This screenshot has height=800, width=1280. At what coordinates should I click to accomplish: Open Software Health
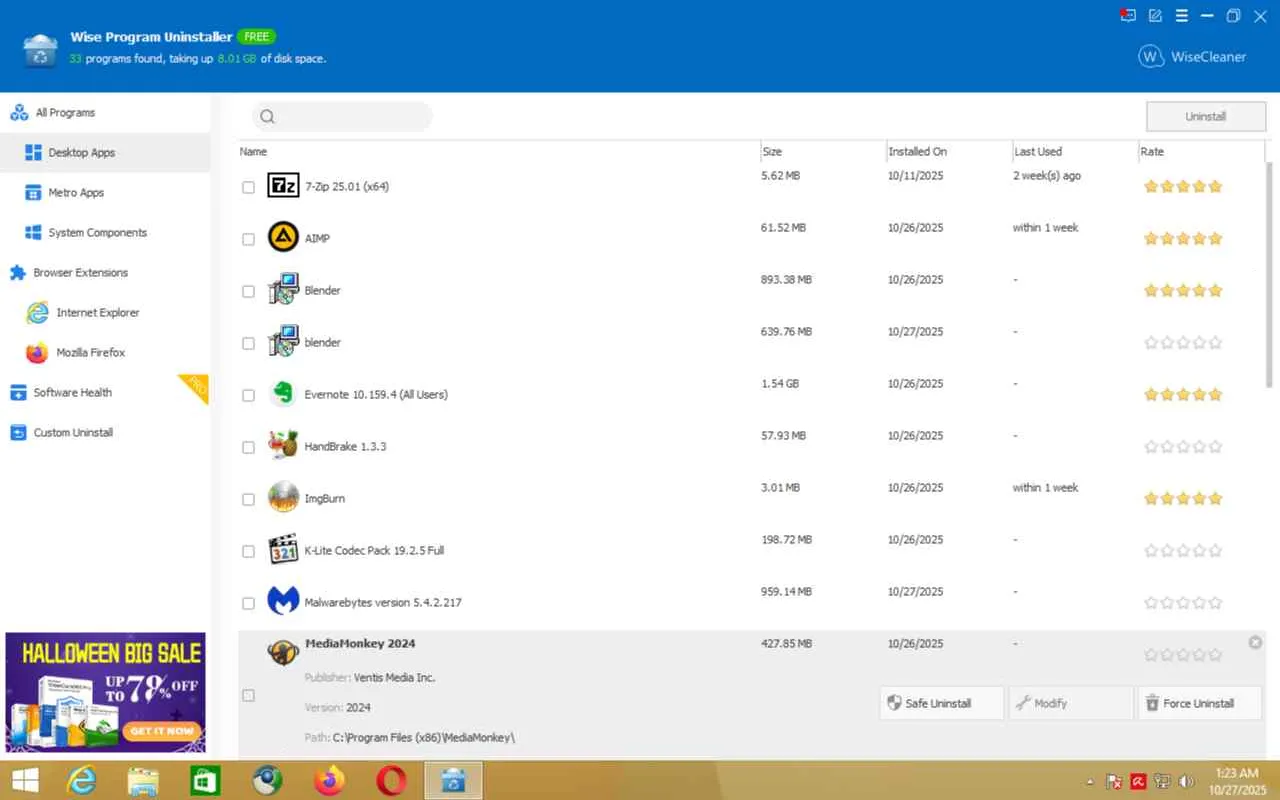click(x=105, y=393)
